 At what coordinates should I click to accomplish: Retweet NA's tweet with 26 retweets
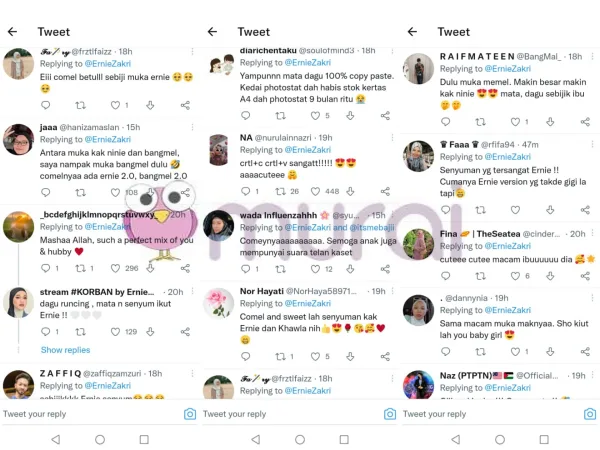point(280,191)
